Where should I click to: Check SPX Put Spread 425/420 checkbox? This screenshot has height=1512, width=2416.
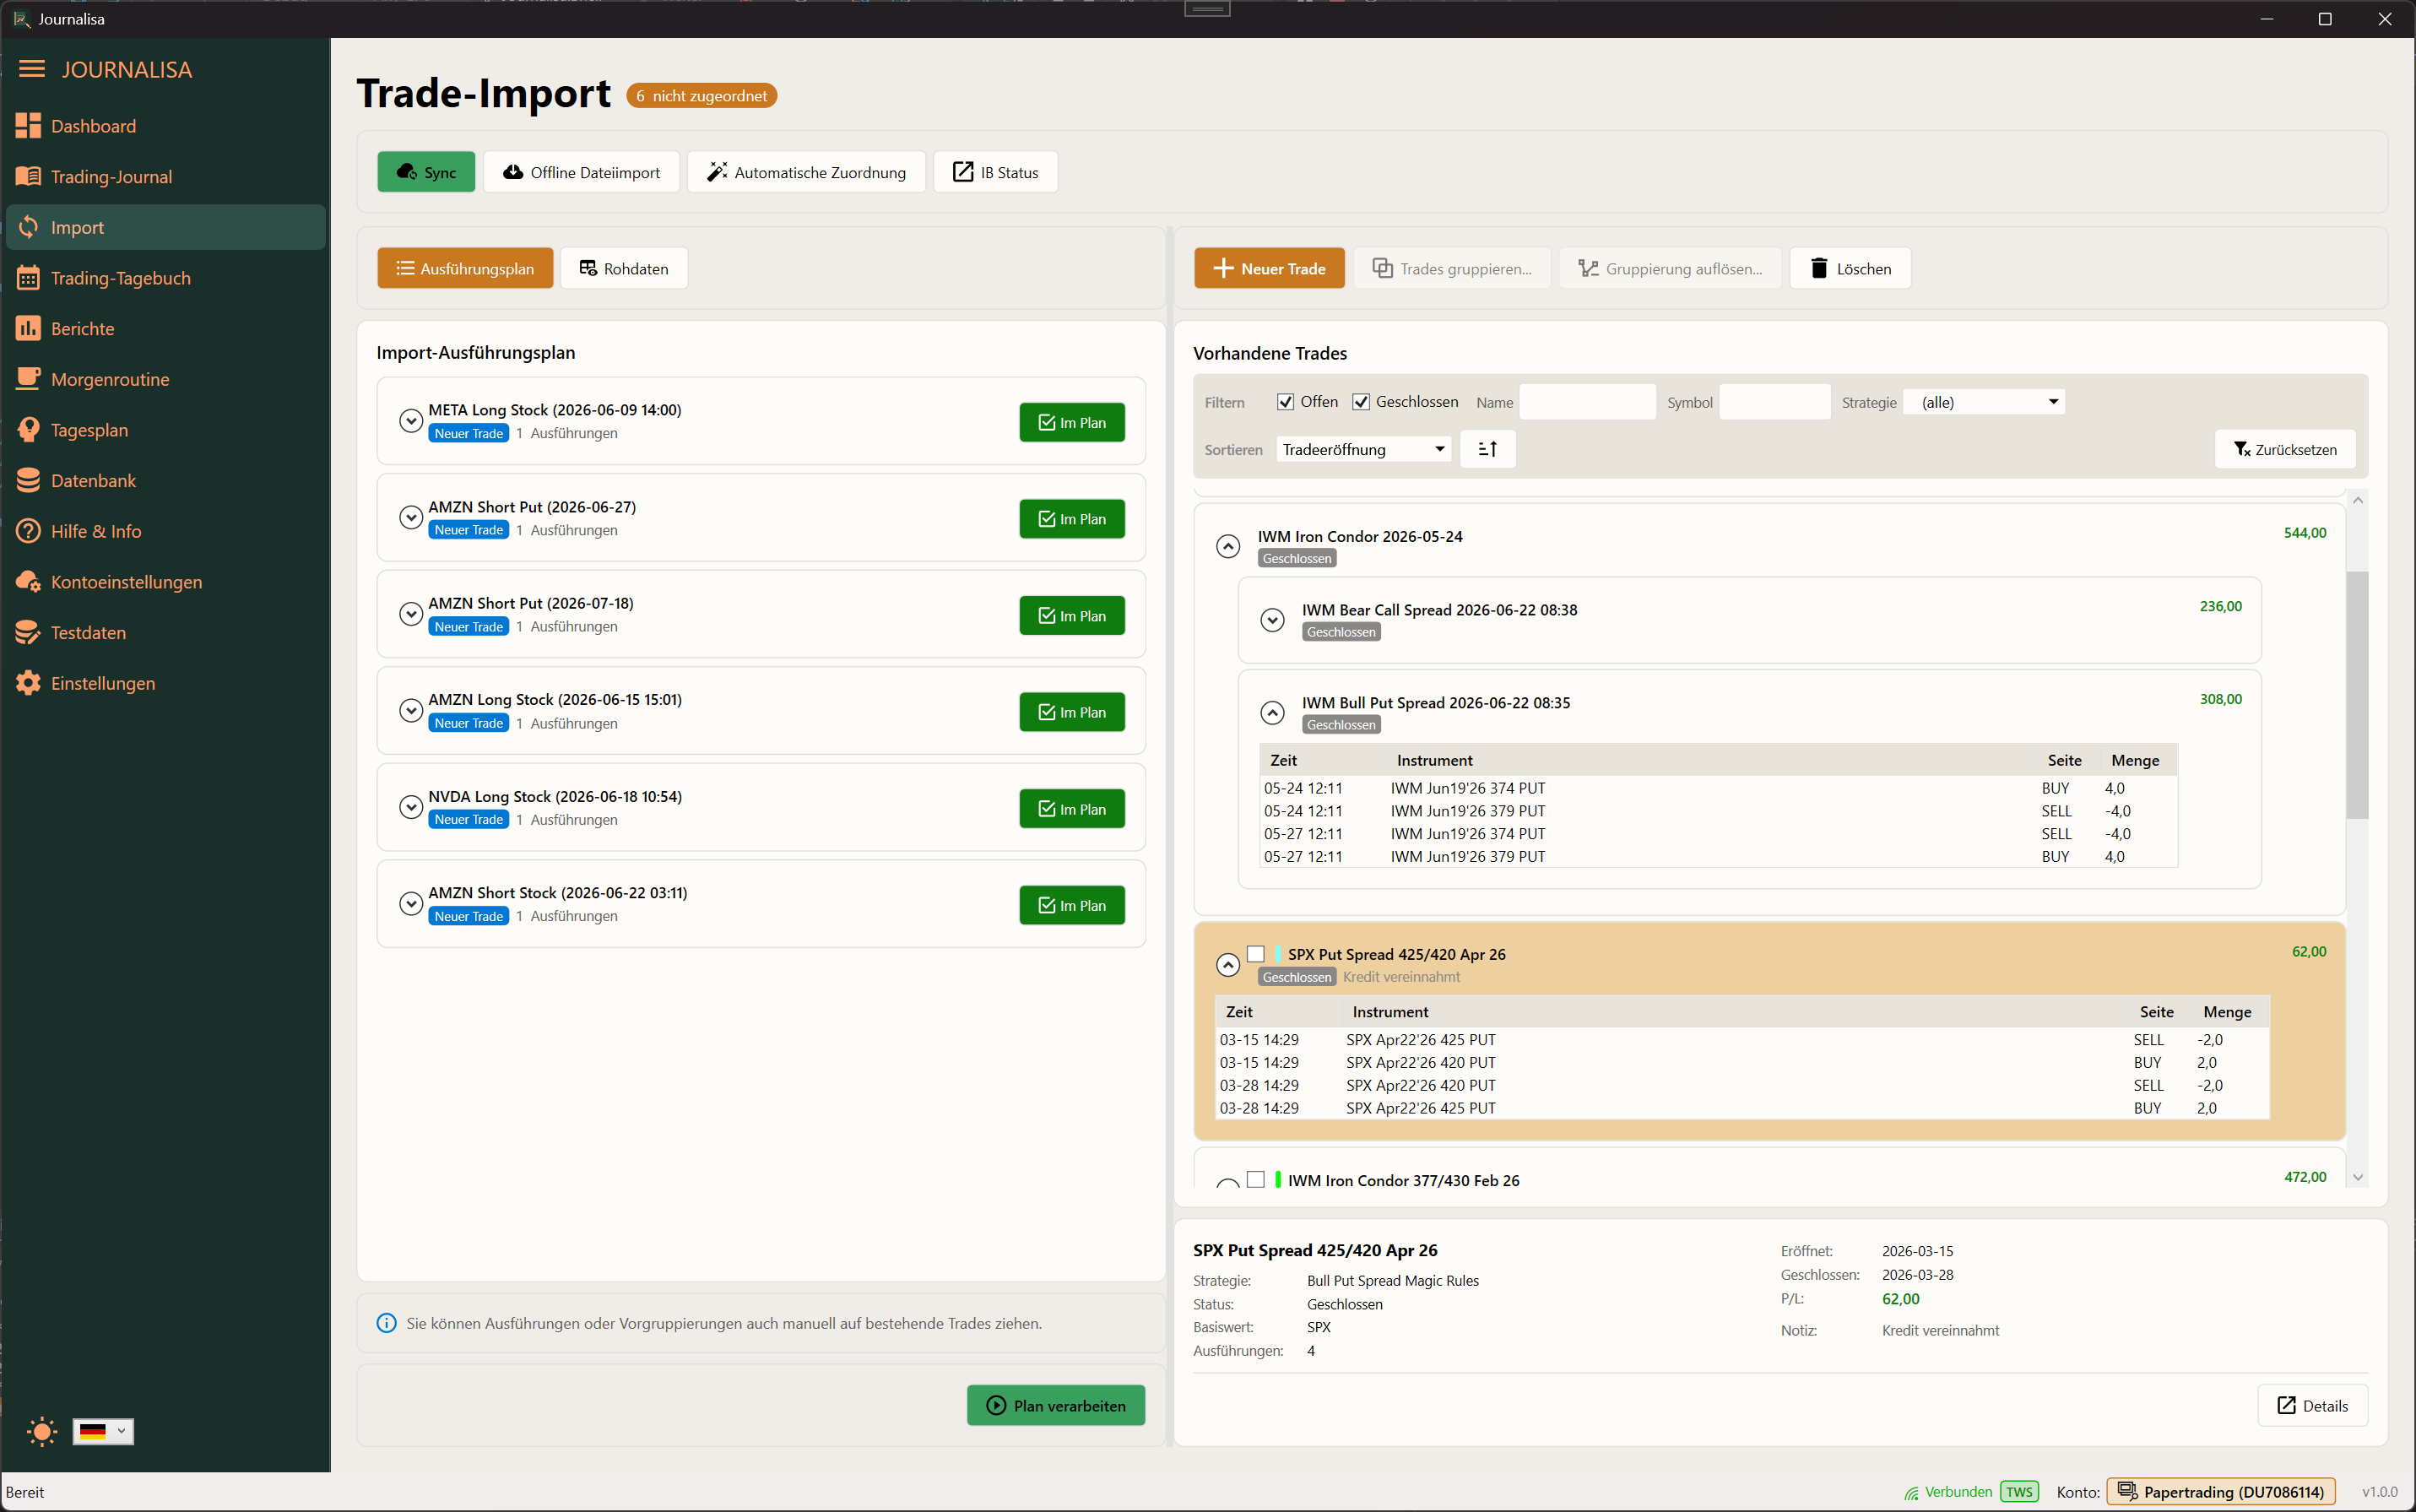click(1256, 954)
